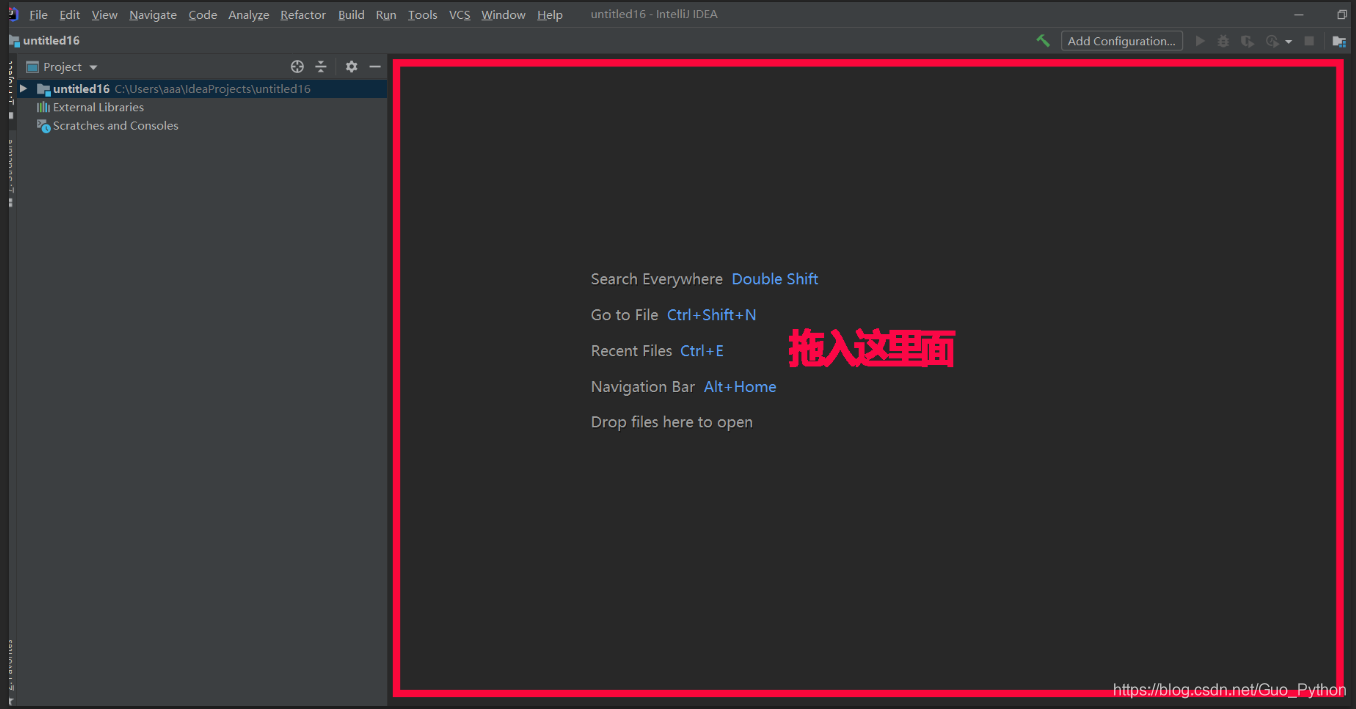This screenshot has width=1356, height=709.
Task: Select Scratches and Consoles tree row
Action: click(202, 126)
